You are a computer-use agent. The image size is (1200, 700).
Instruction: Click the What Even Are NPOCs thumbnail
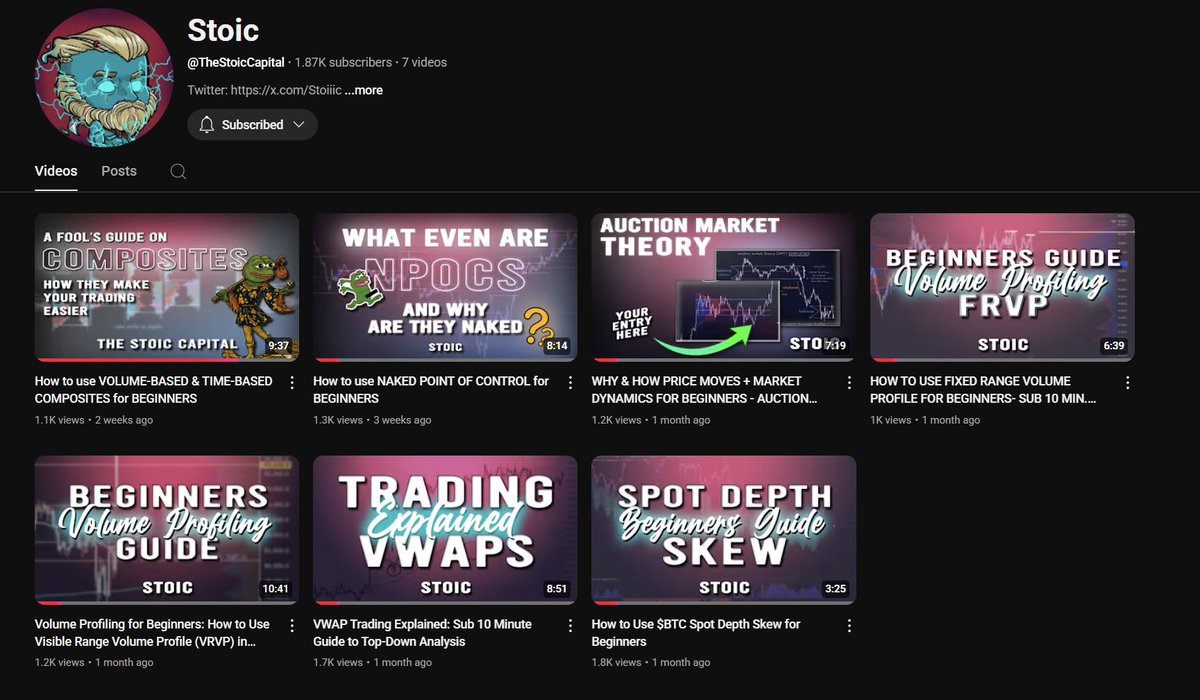pos(445,287)
